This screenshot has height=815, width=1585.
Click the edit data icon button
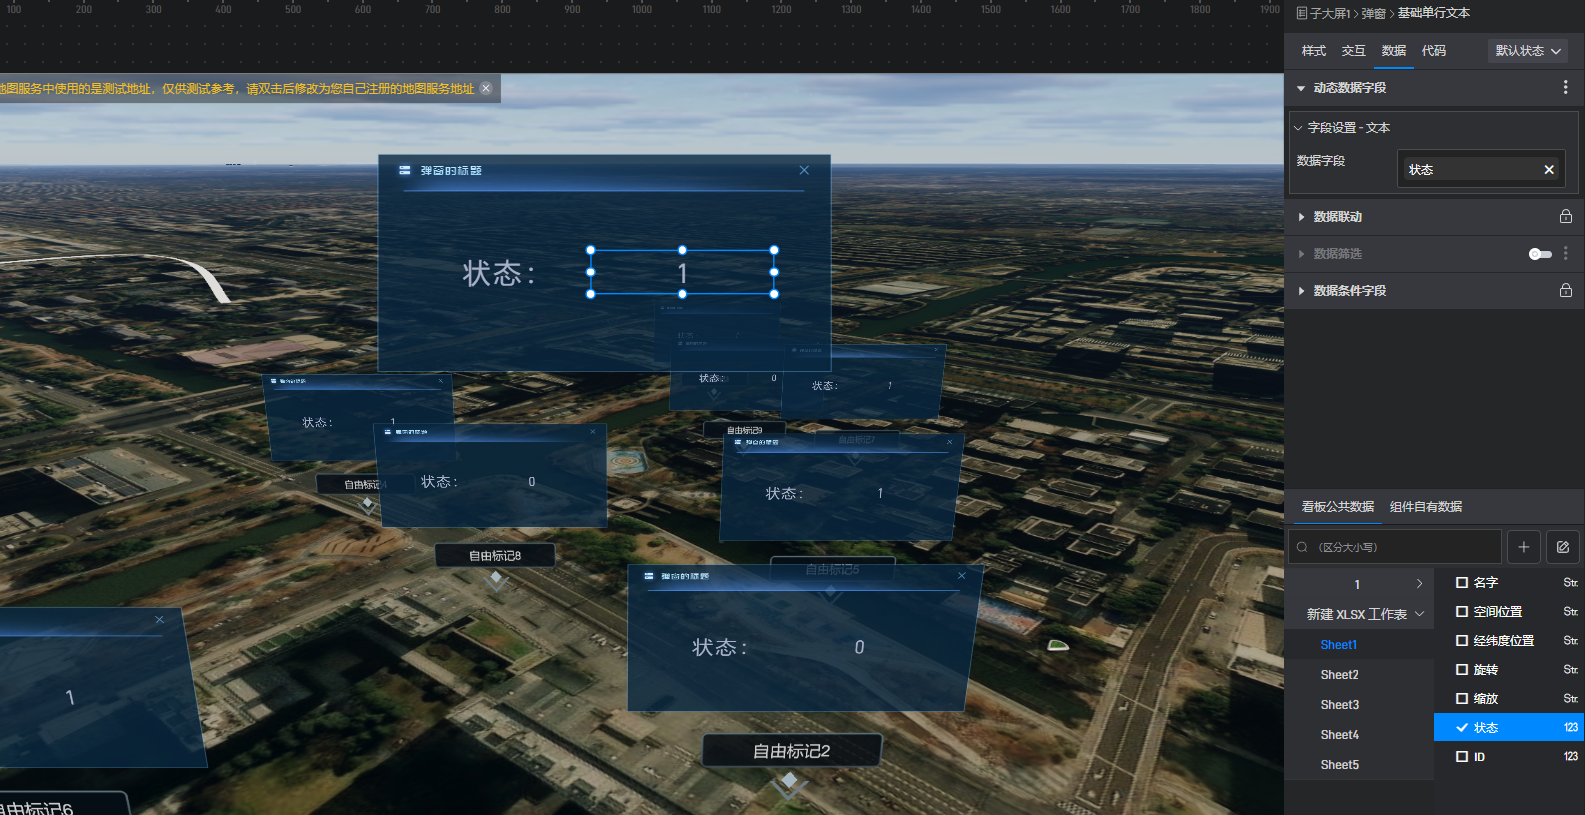[1563, 547]
